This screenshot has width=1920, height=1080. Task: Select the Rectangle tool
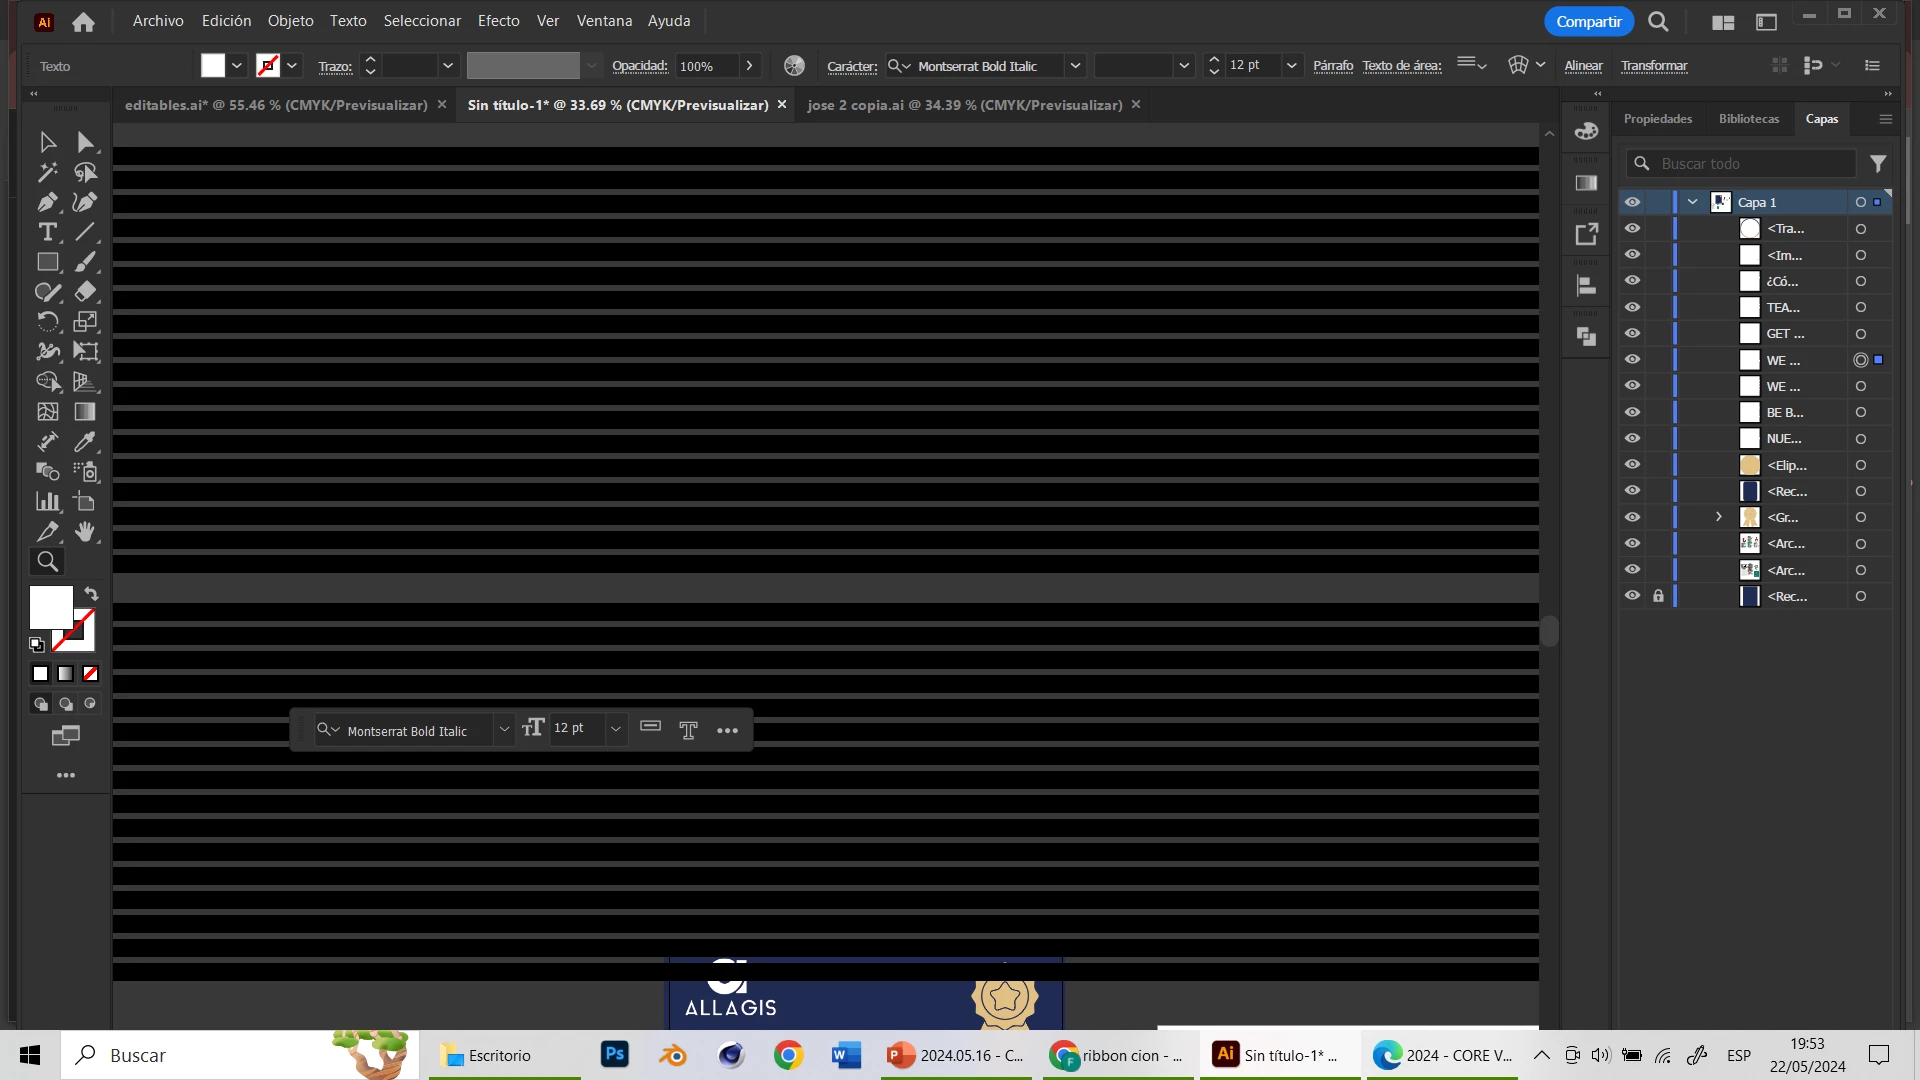click(47, 262)
